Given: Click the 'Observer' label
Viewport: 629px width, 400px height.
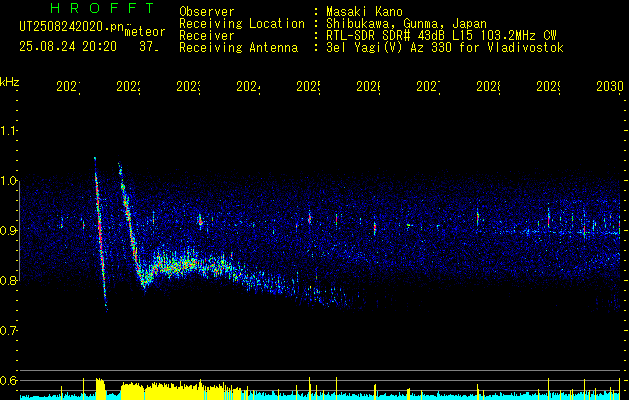Looking at the screenshot, I should 207,12.
